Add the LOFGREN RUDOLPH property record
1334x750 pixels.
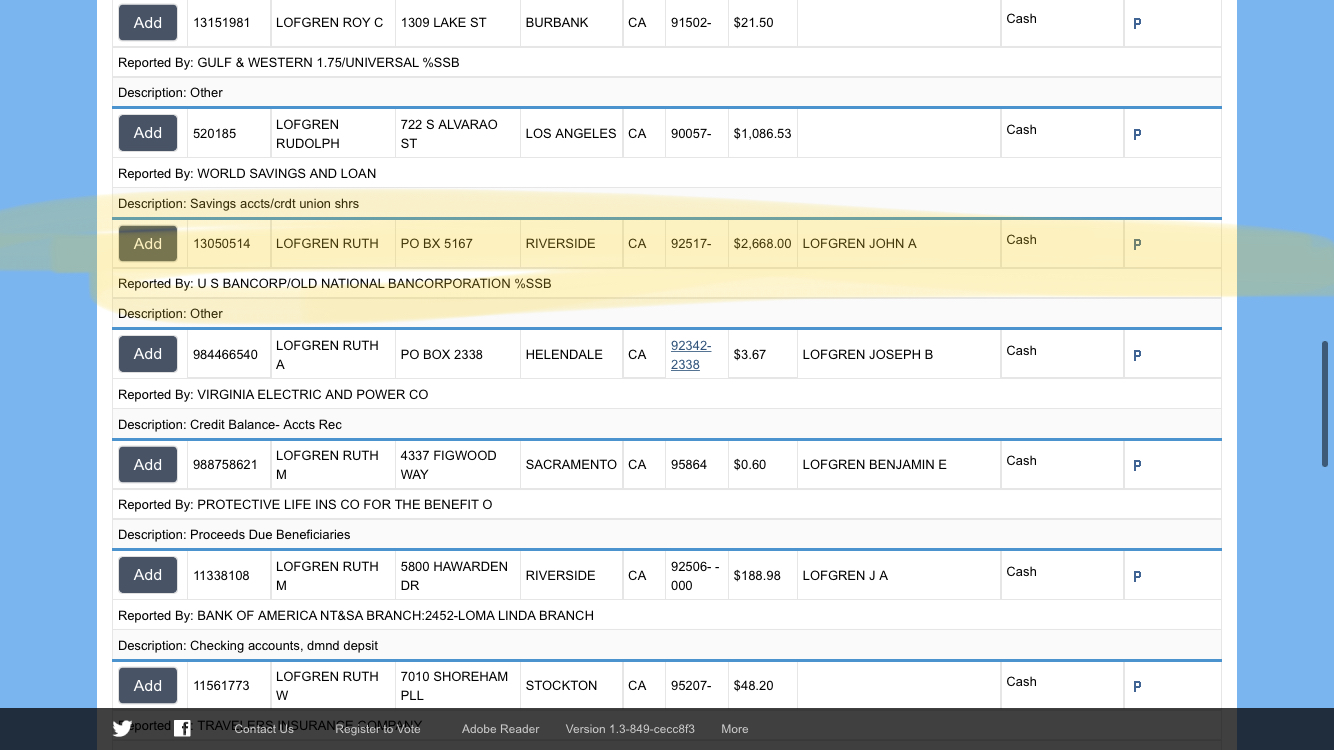[148, 133]
